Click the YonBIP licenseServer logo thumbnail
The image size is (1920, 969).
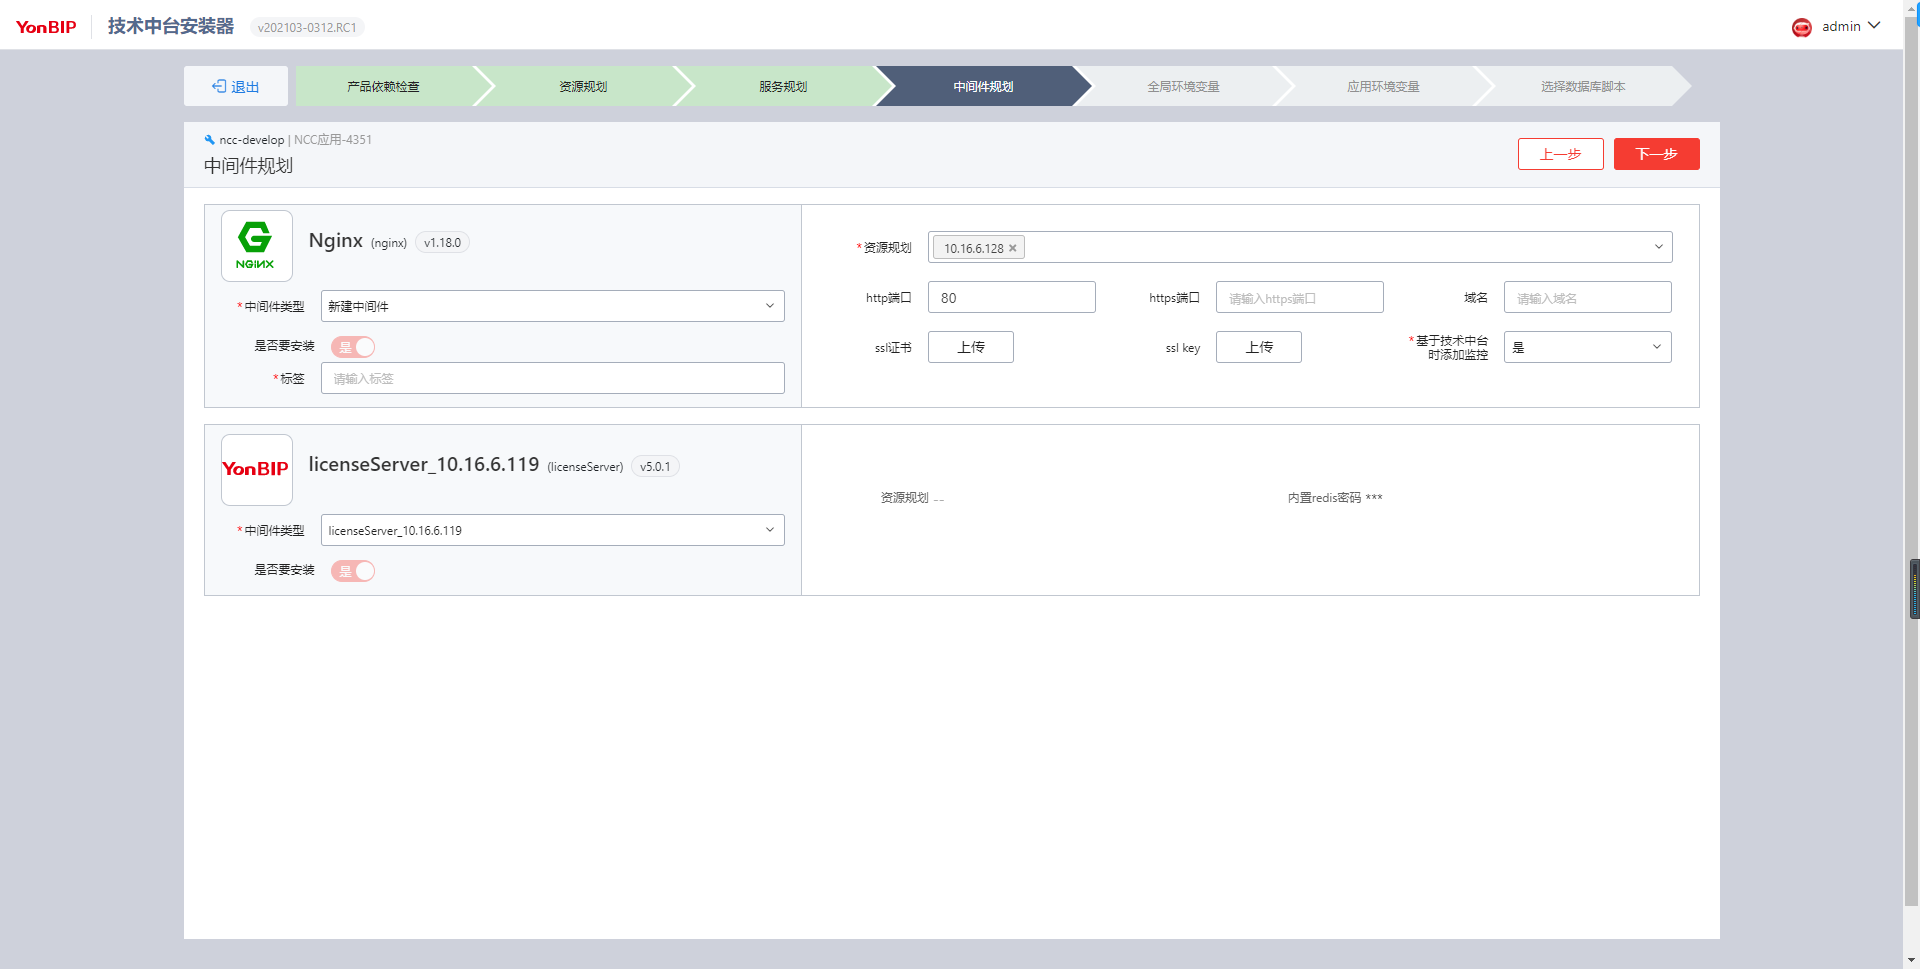[257, 470]
